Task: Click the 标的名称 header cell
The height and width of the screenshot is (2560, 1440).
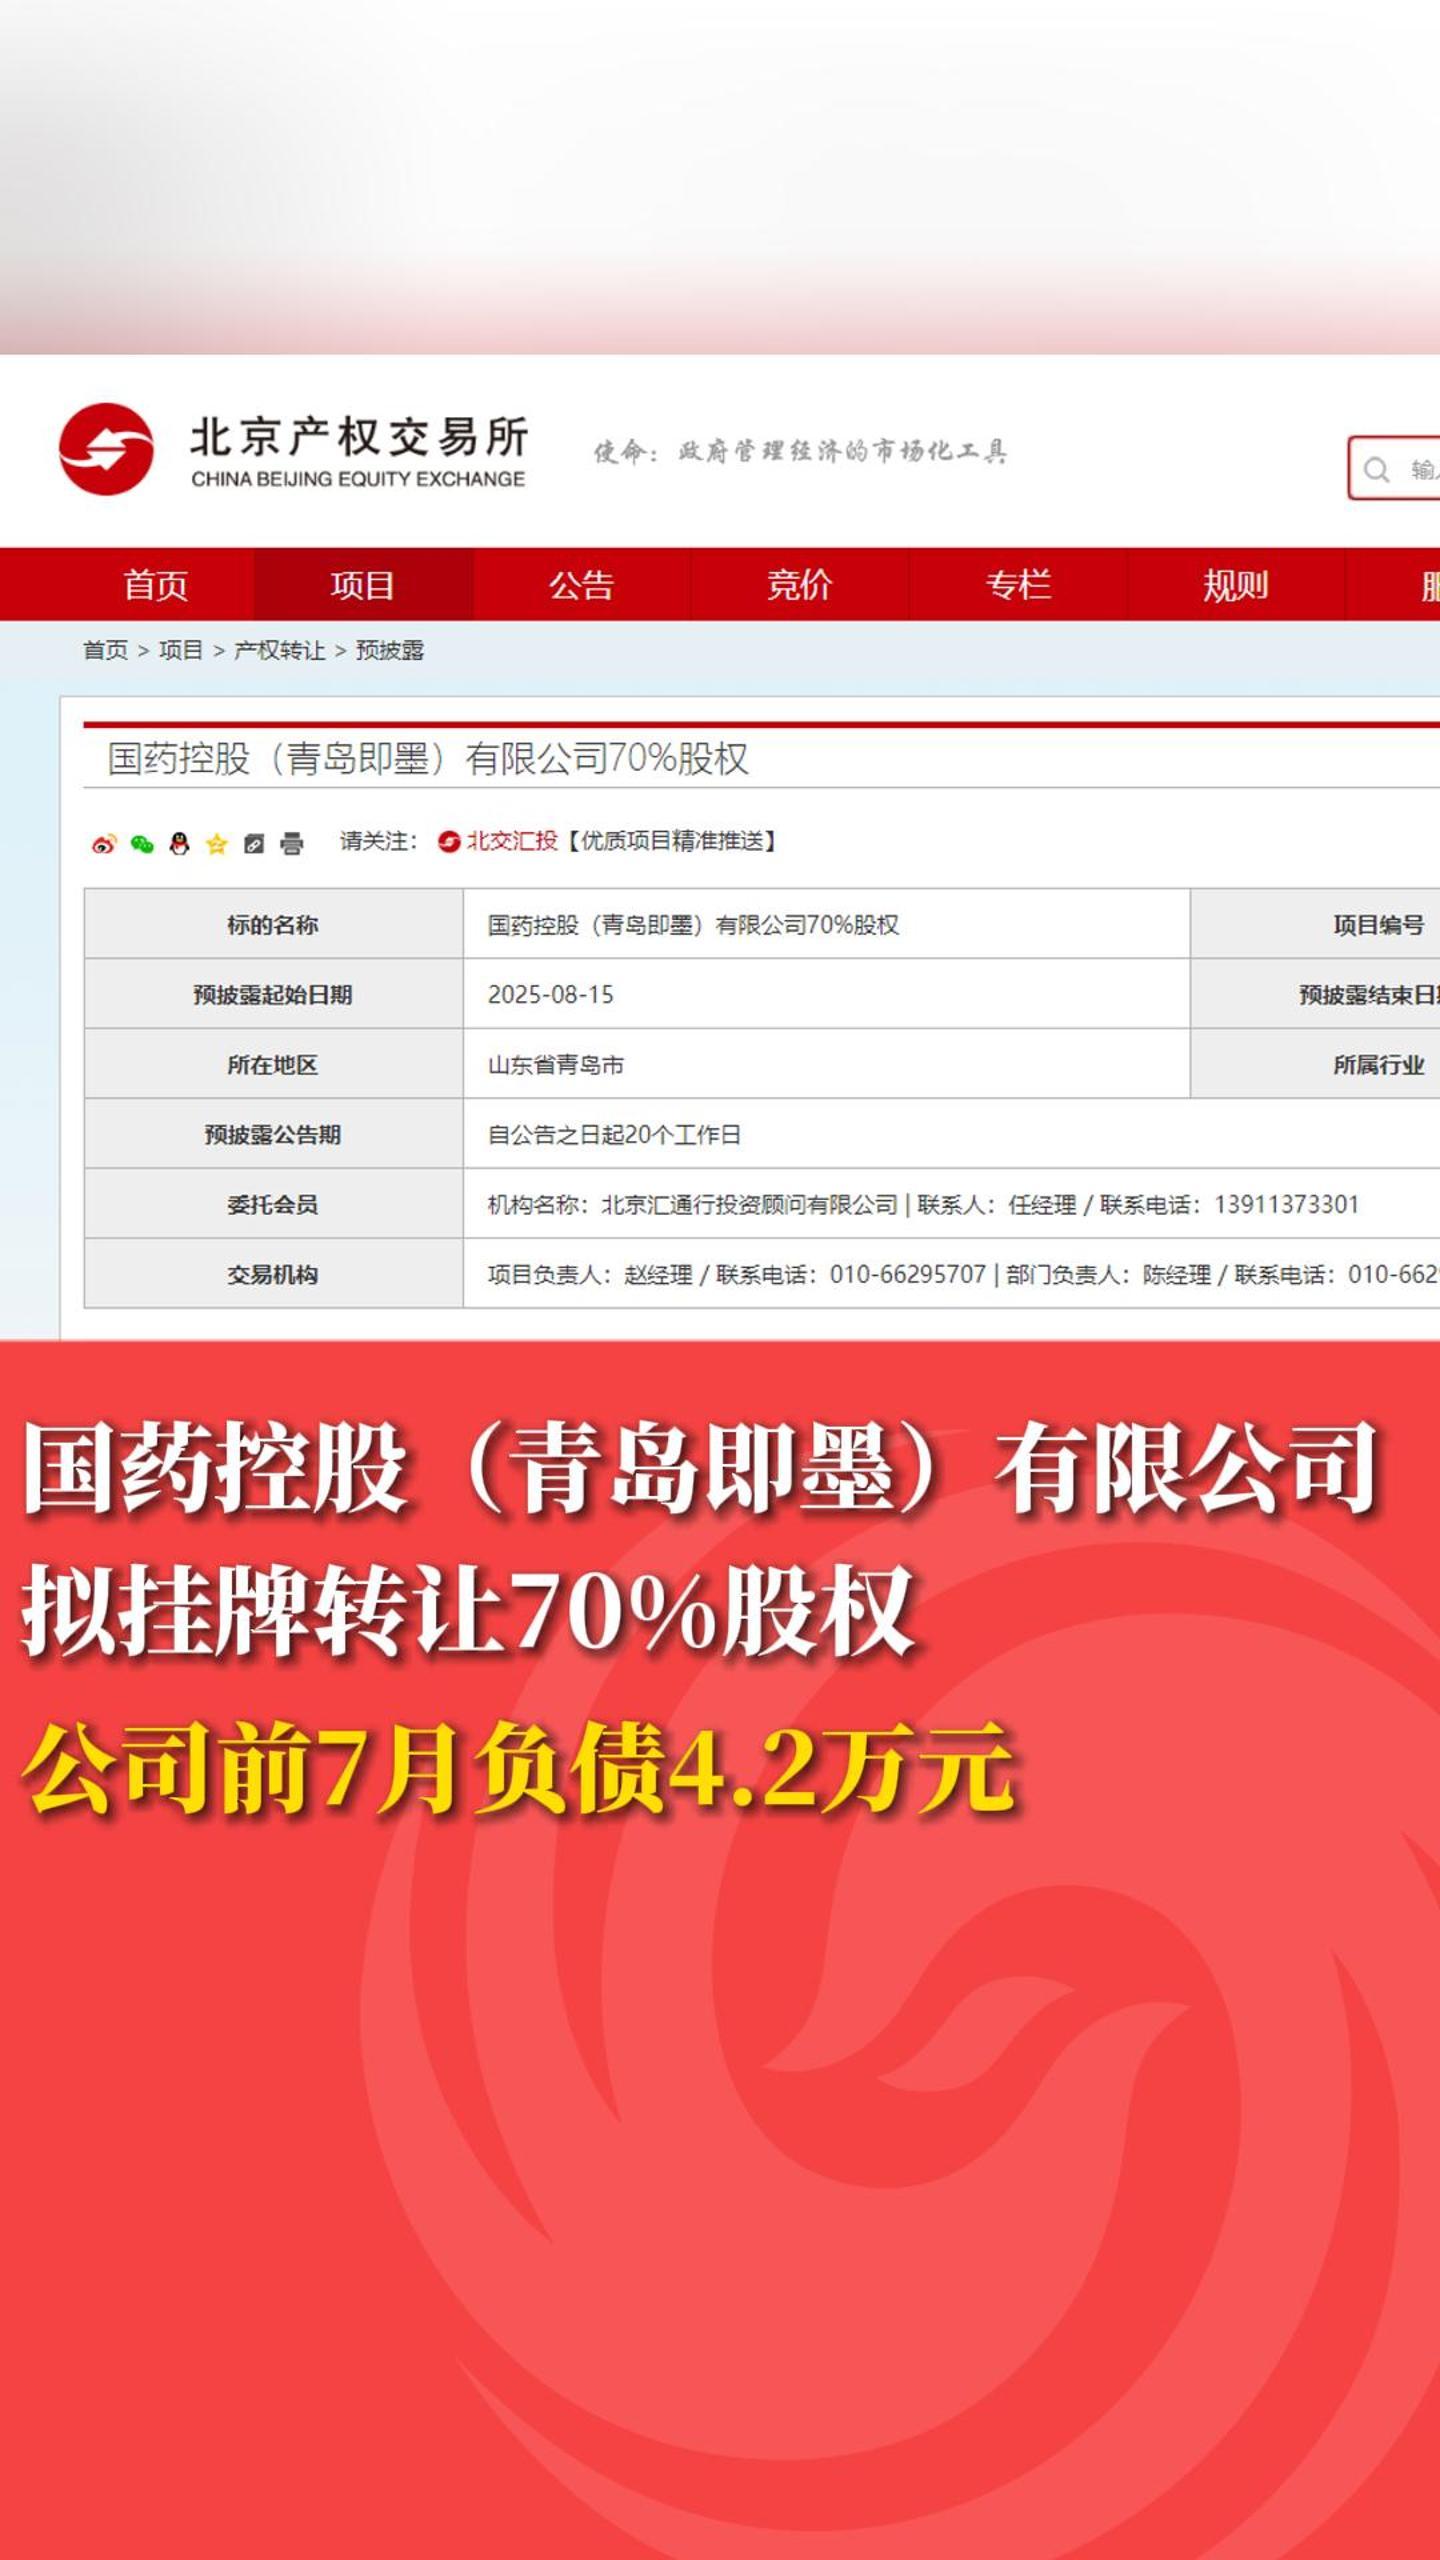Action: pos(273,925)
